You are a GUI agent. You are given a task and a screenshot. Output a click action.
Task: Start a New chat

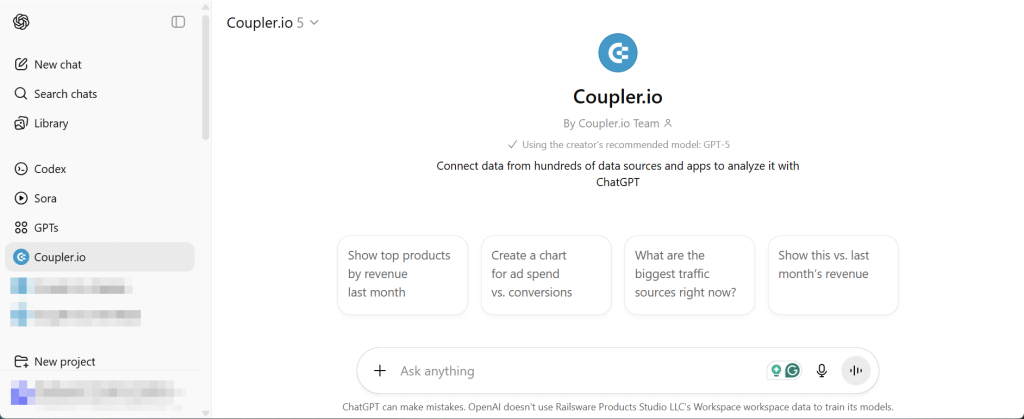(x=57, y=64)
